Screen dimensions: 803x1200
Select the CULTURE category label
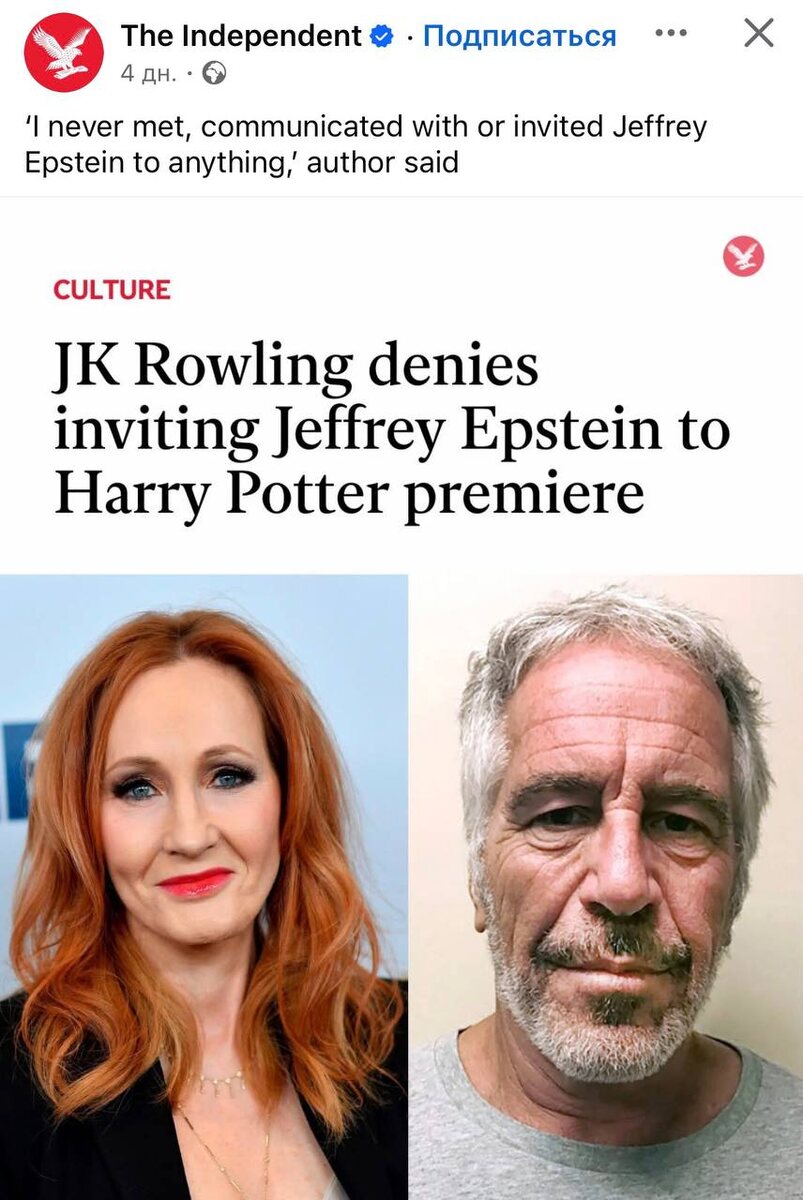point(112,290)
